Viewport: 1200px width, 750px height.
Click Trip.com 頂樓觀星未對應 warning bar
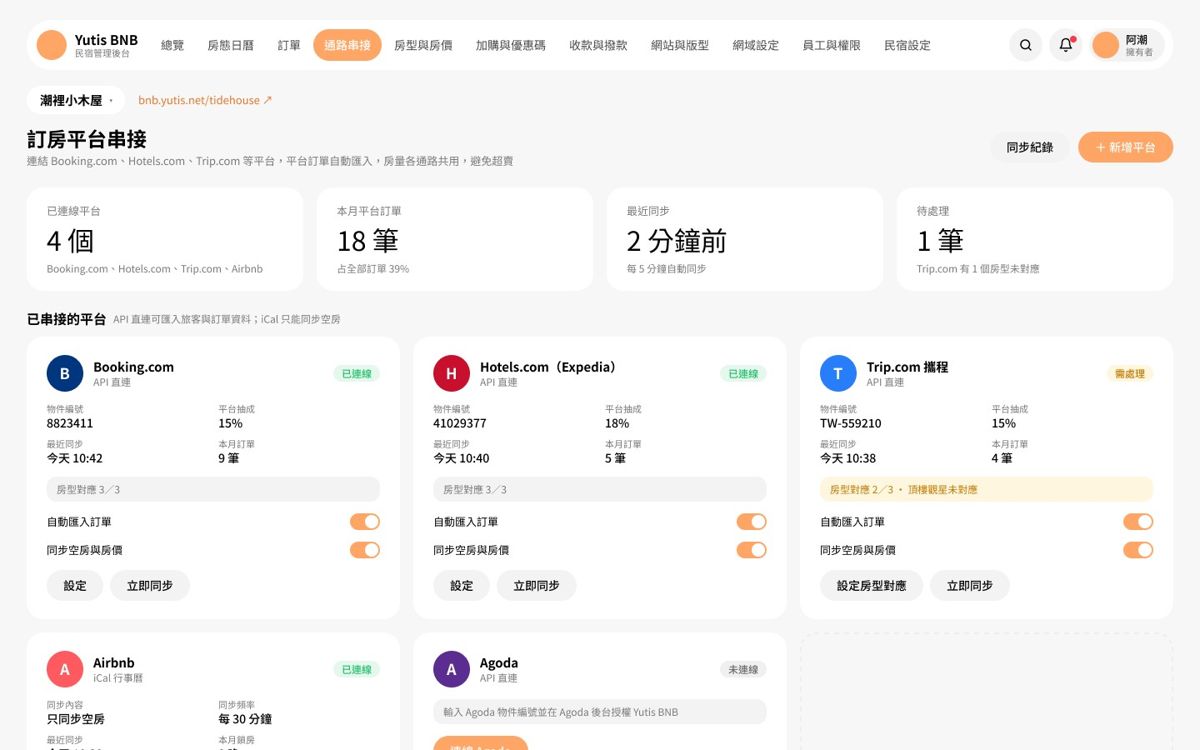[x=986, y=489]
